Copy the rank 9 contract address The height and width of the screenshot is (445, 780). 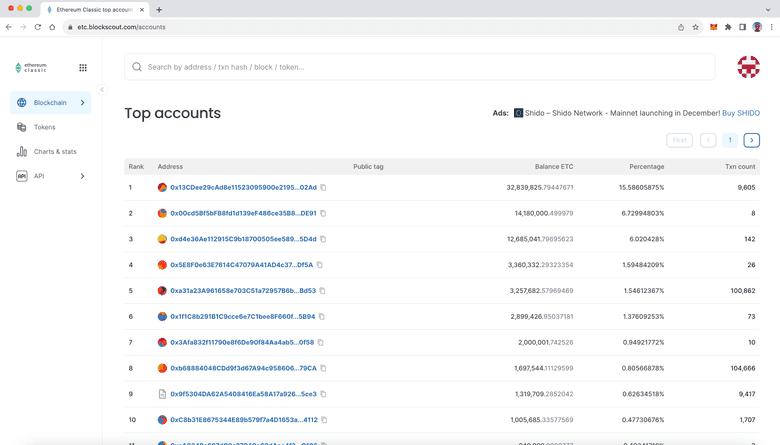(x=323, y=394)
